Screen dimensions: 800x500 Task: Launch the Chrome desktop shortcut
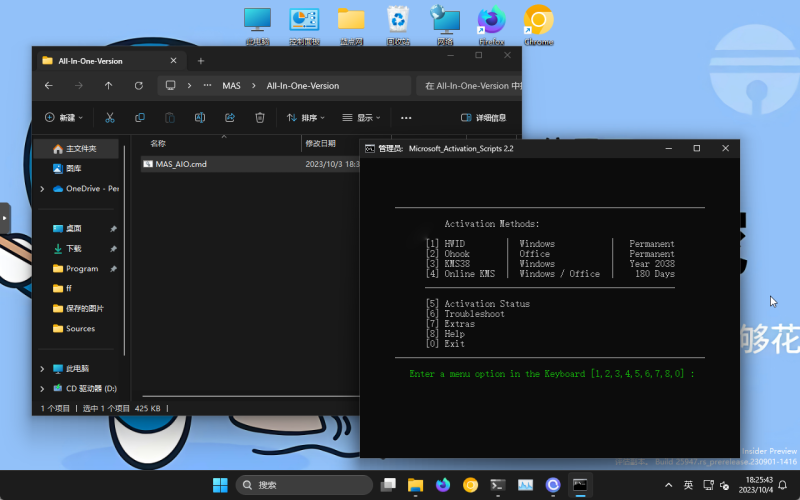(x=538, y=26)
